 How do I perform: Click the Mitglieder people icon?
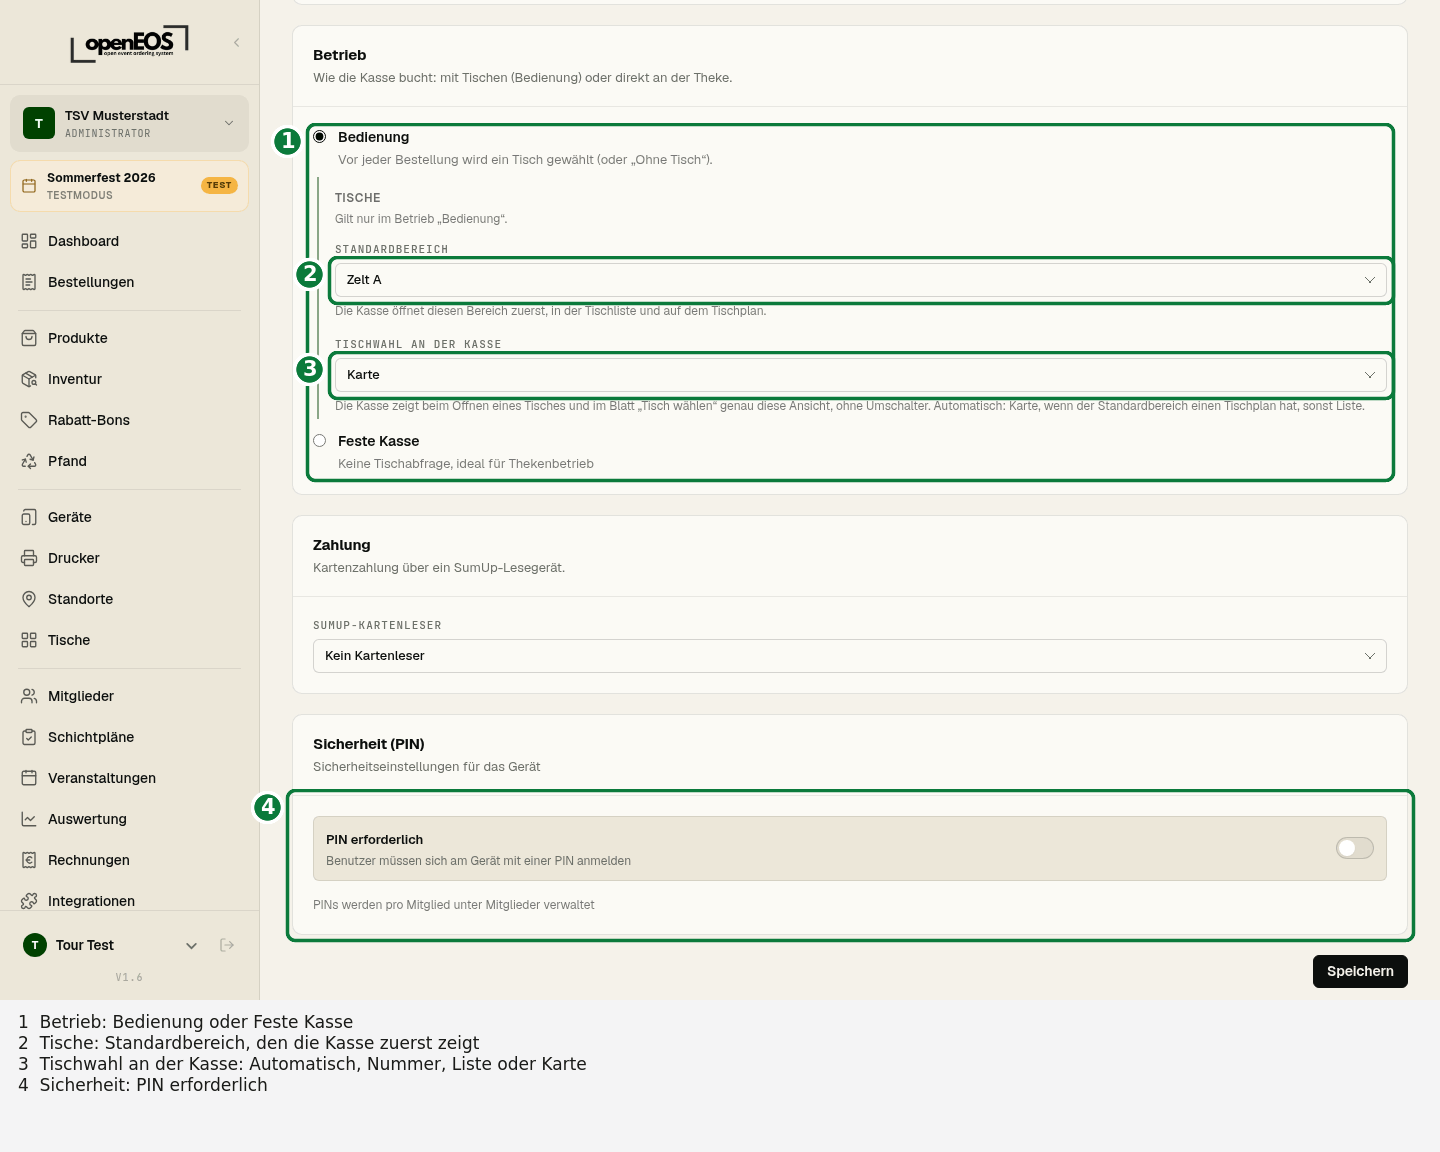click(29, 696)
